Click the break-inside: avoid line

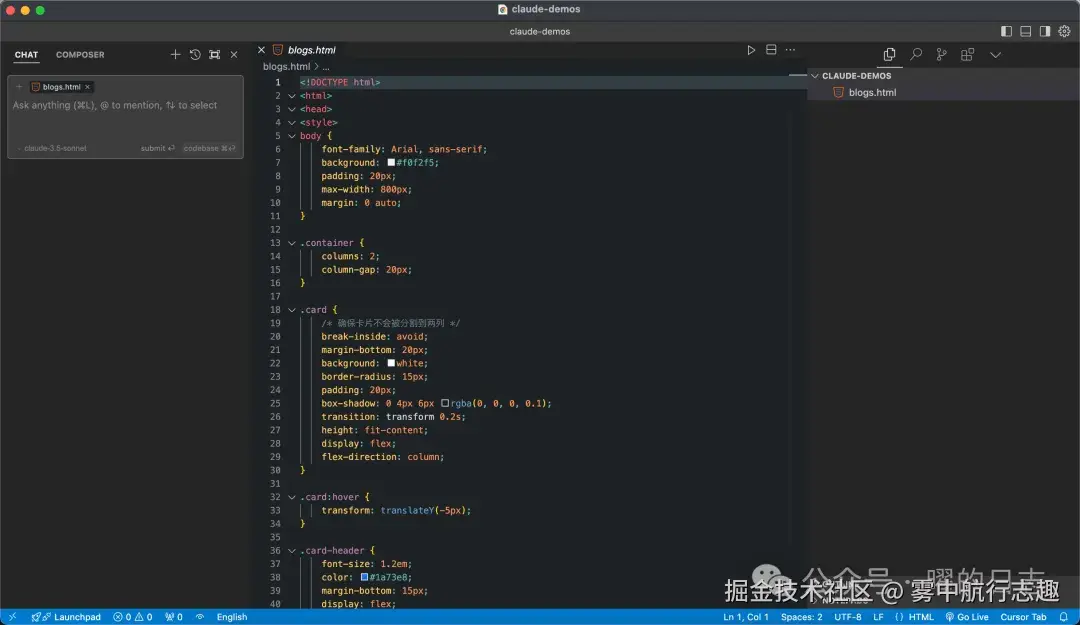(374, 336)
